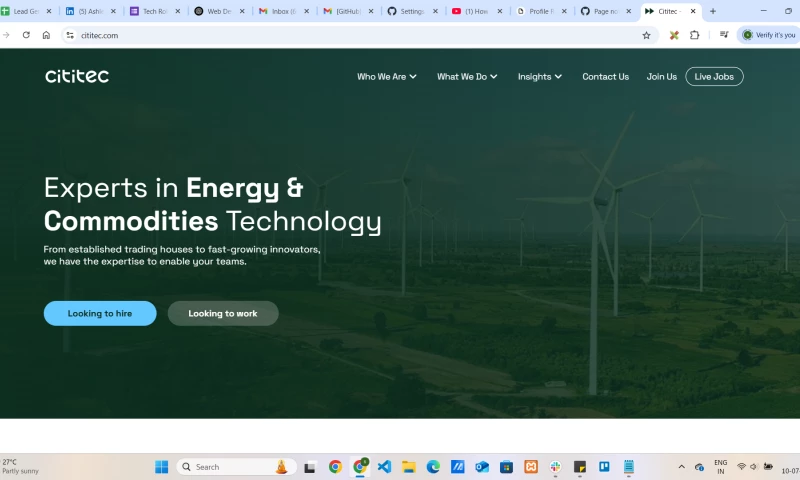
Task: Open Slack from the taskbar
Action: coord(556,467)
